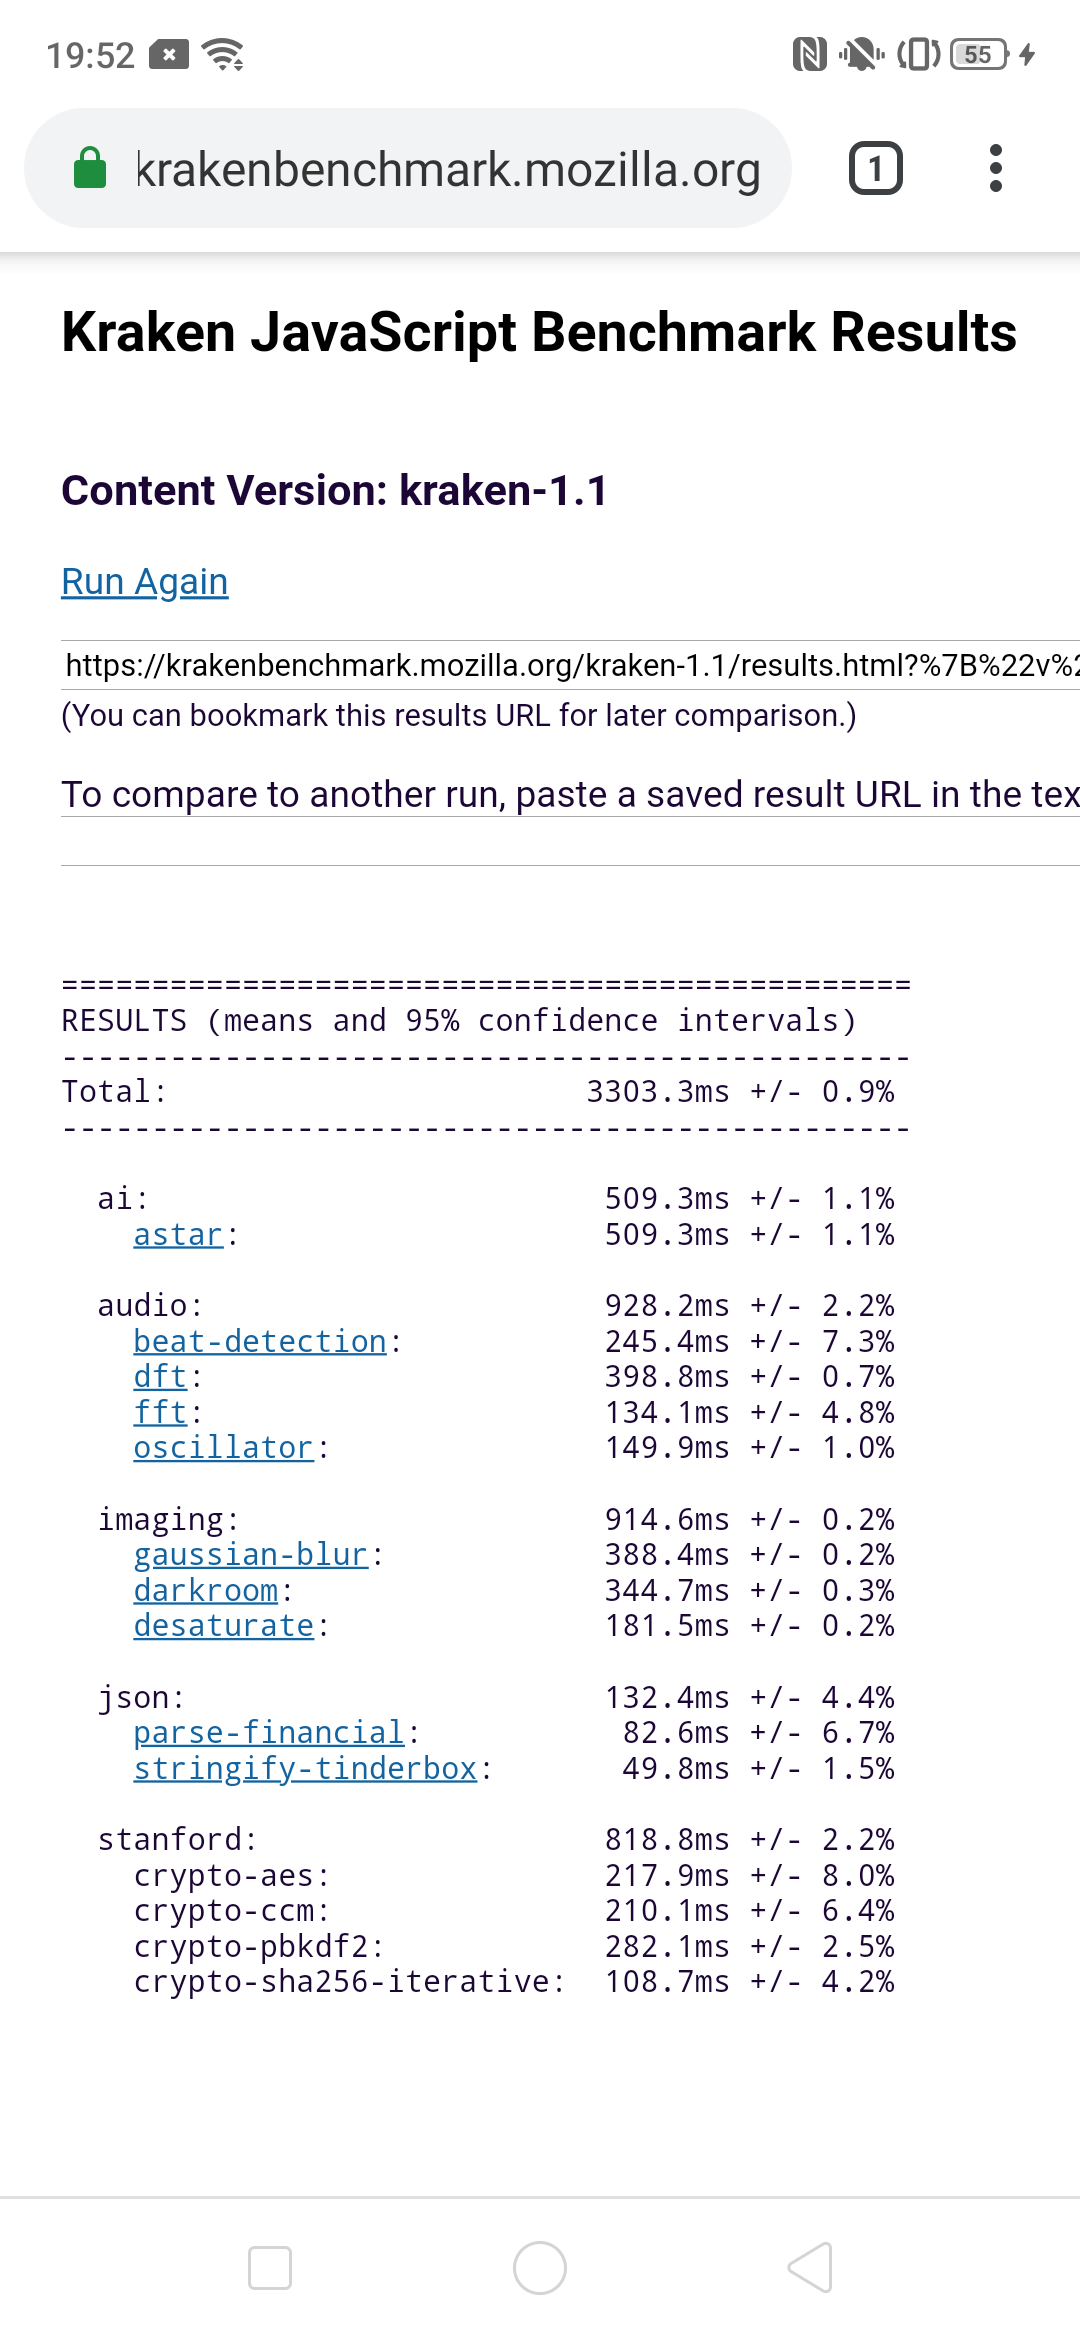The height and width of the screenshot is (2340, 1080).
Task: Open the gaussian-blur test link
Action: (x=251, y=1554)
